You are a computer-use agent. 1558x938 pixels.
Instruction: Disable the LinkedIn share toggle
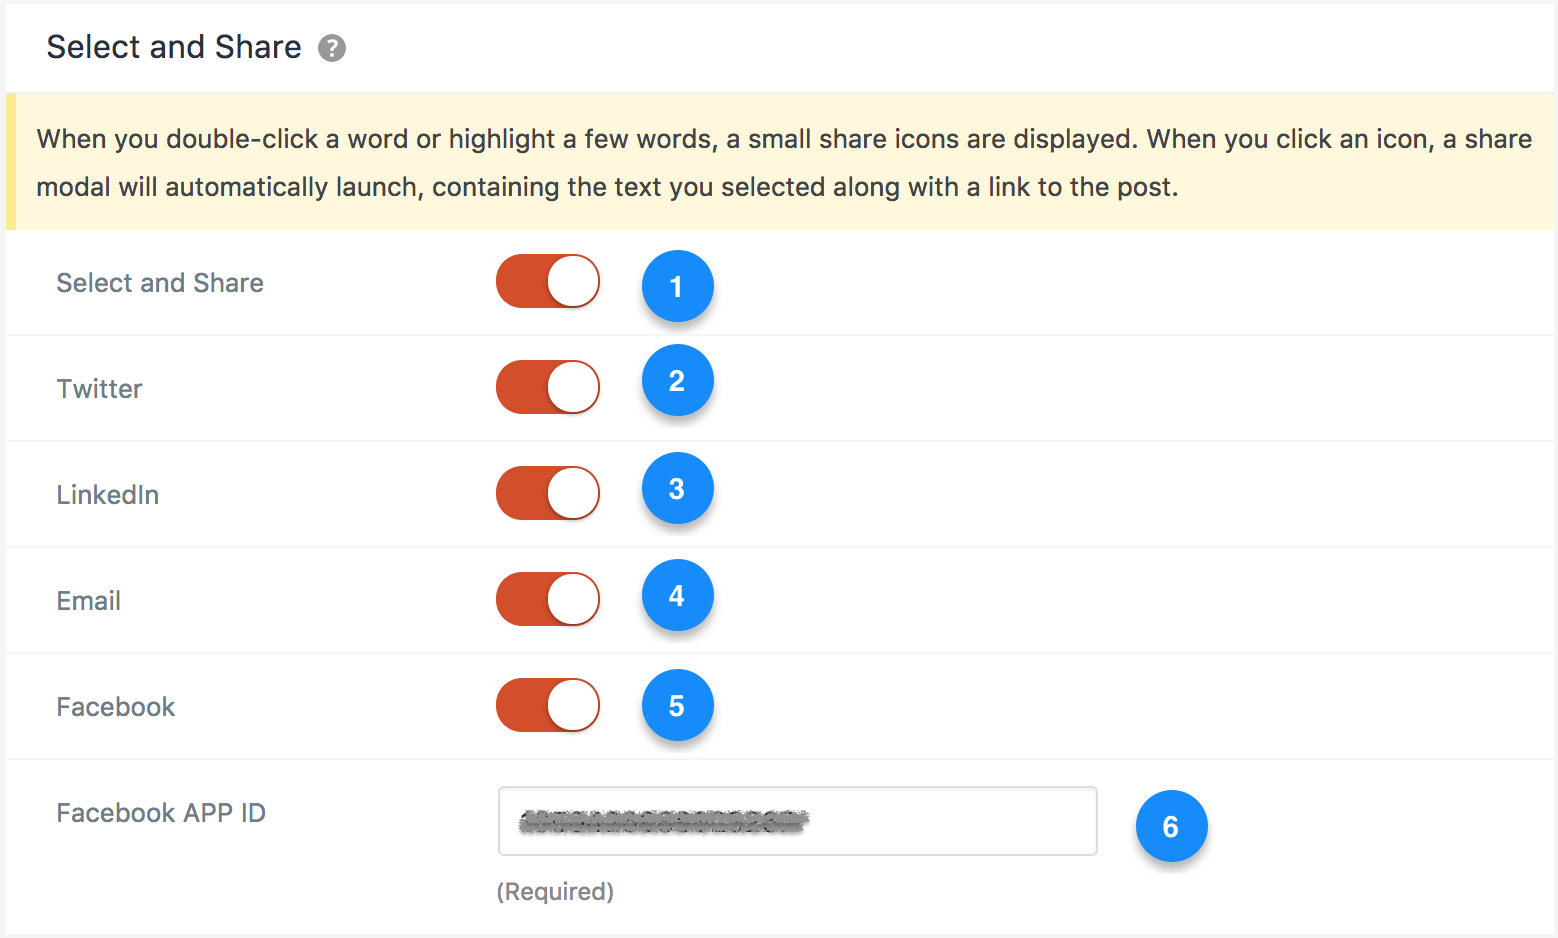(x=547, y=493)
